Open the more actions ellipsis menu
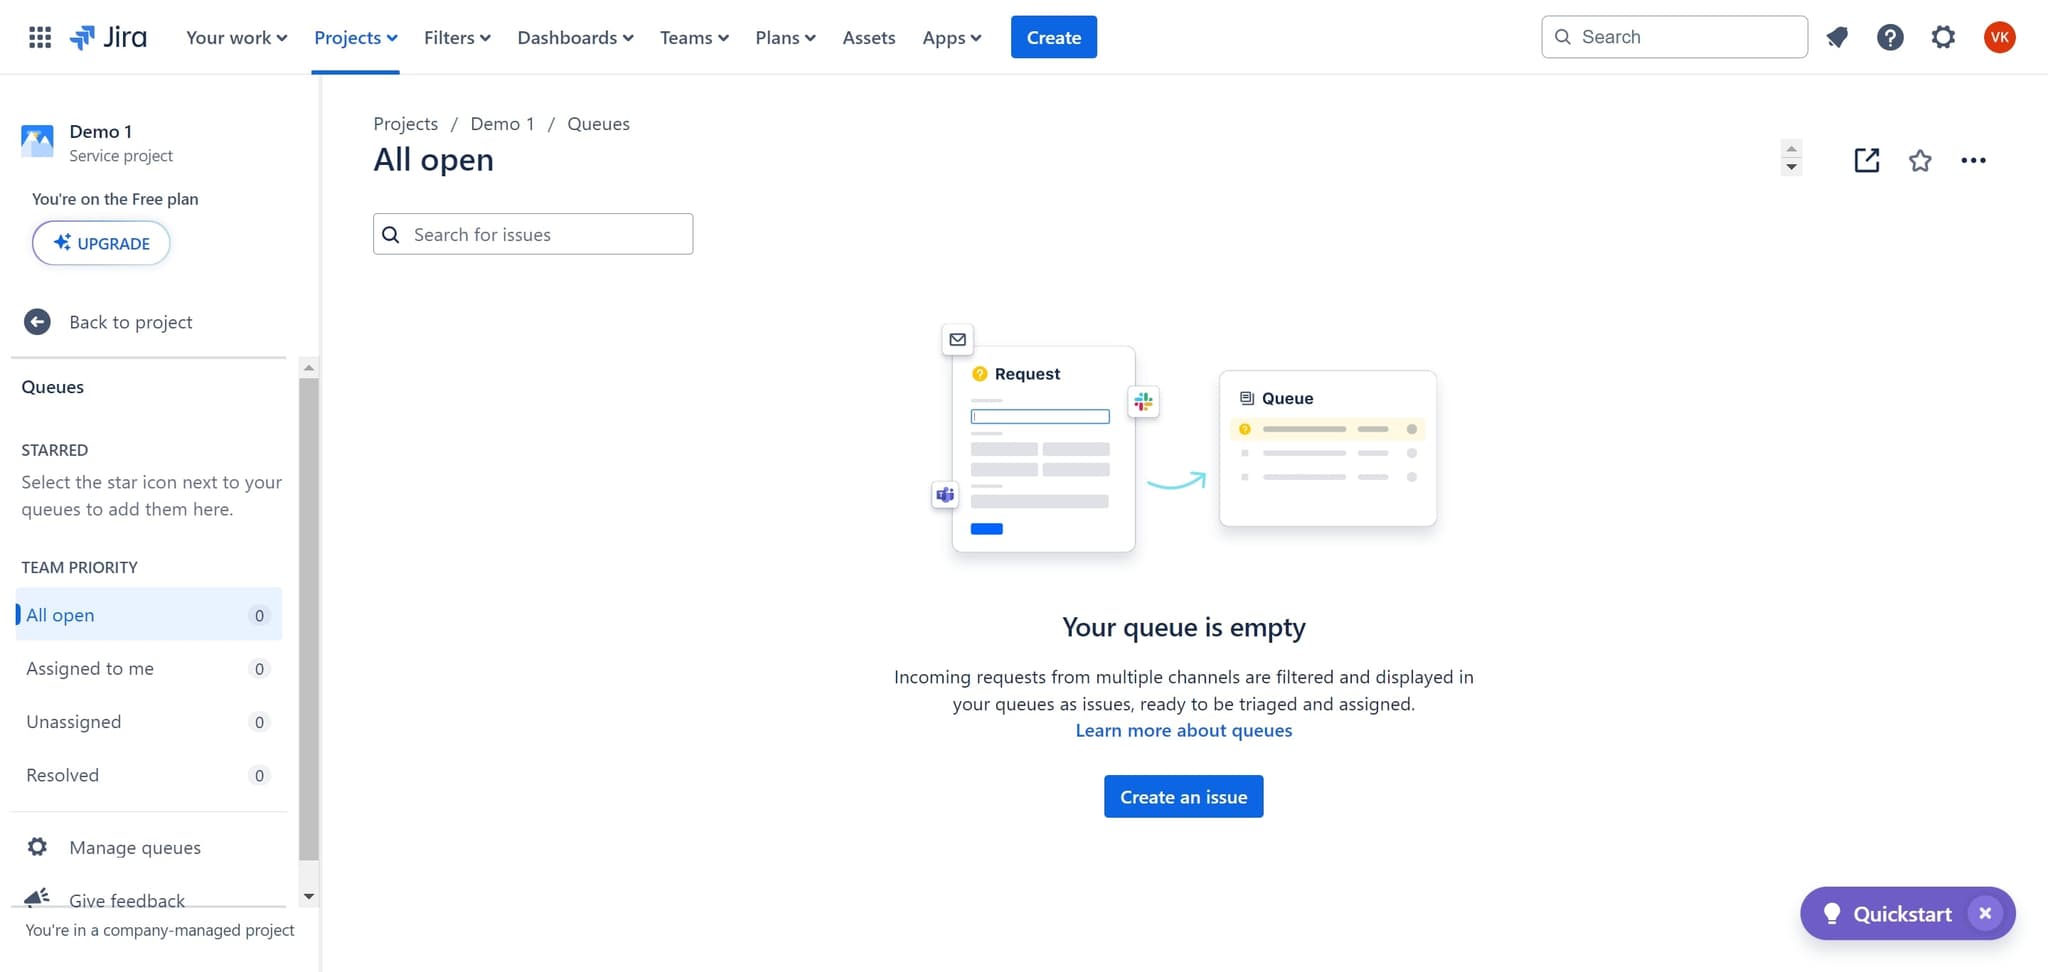Image resolution: width=2048 pixels, height=972 pixels. coord(1974,160)
